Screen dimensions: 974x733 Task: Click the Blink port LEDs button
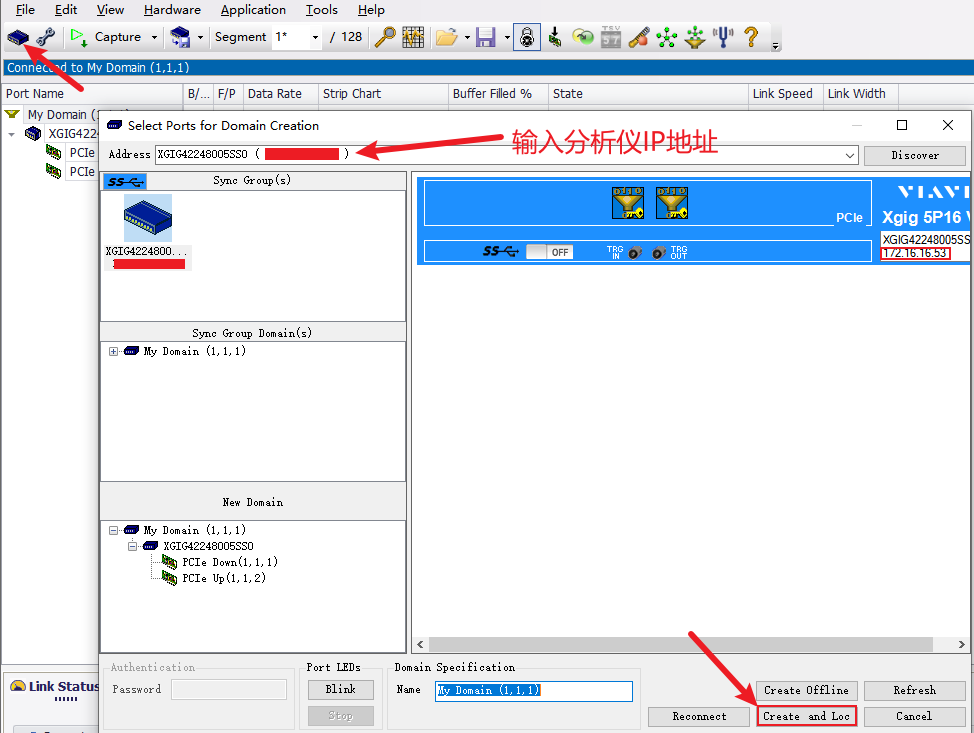pyautogui.click(x=341, y=690)
